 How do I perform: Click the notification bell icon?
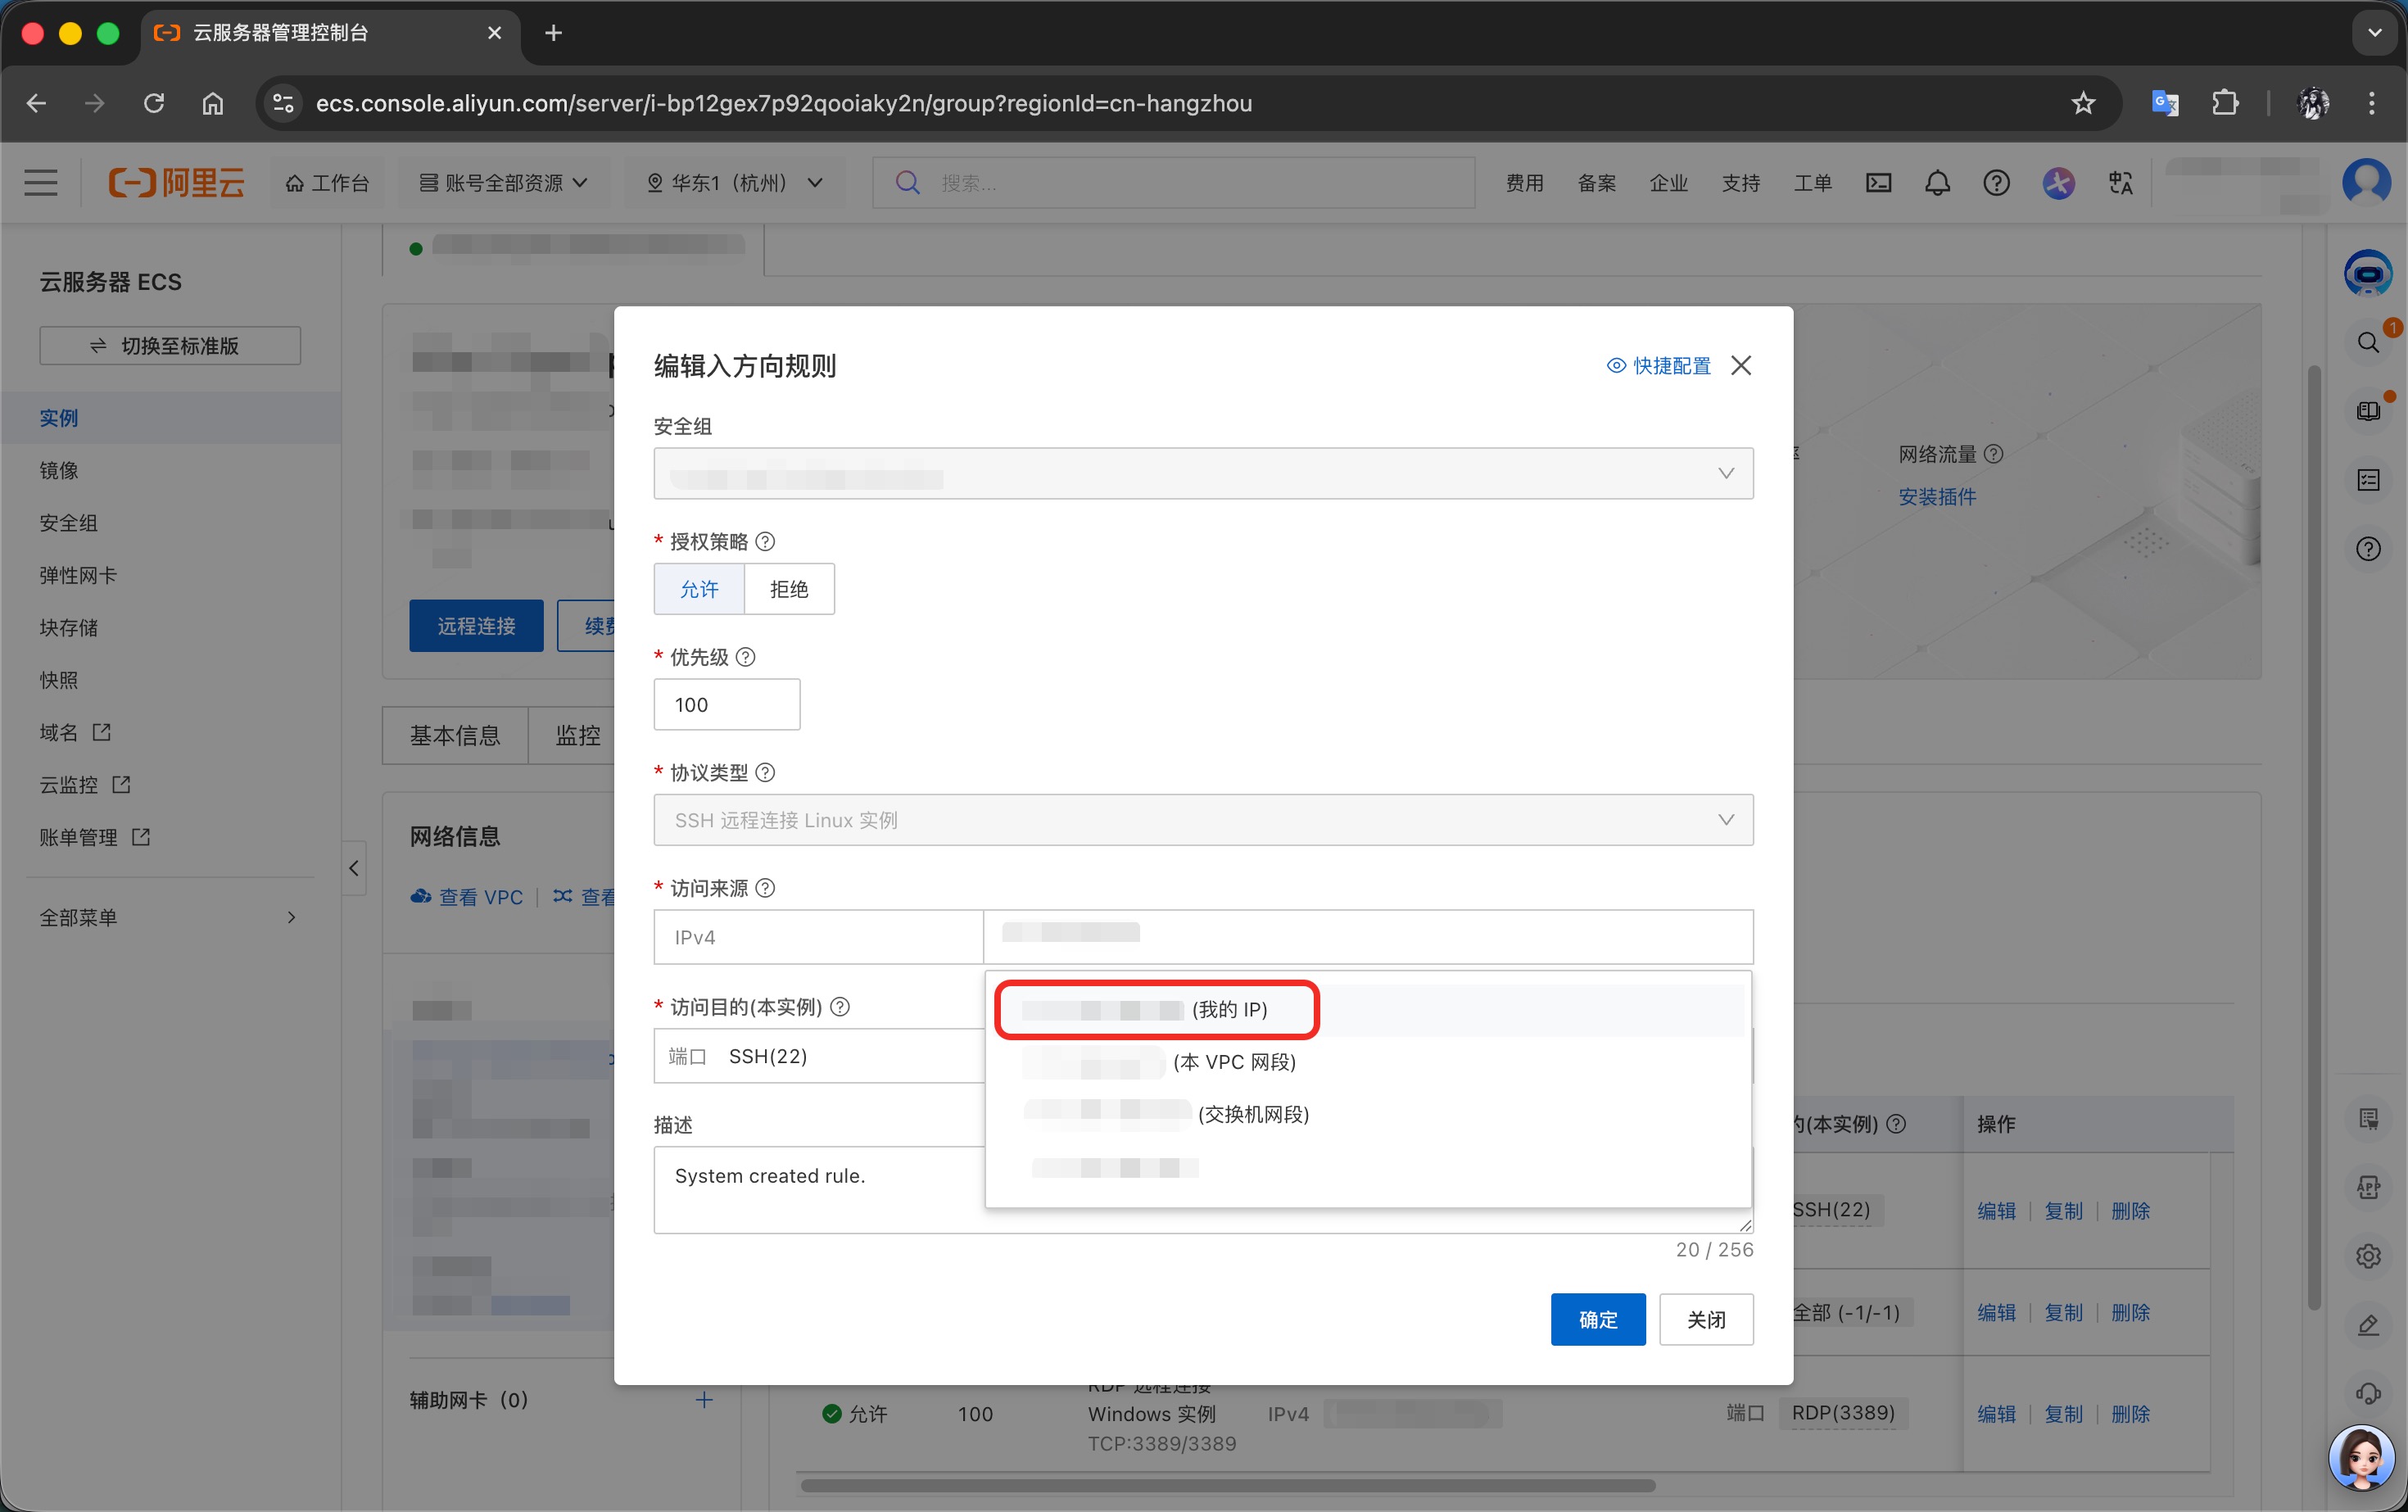click(x=1937, y=183)
